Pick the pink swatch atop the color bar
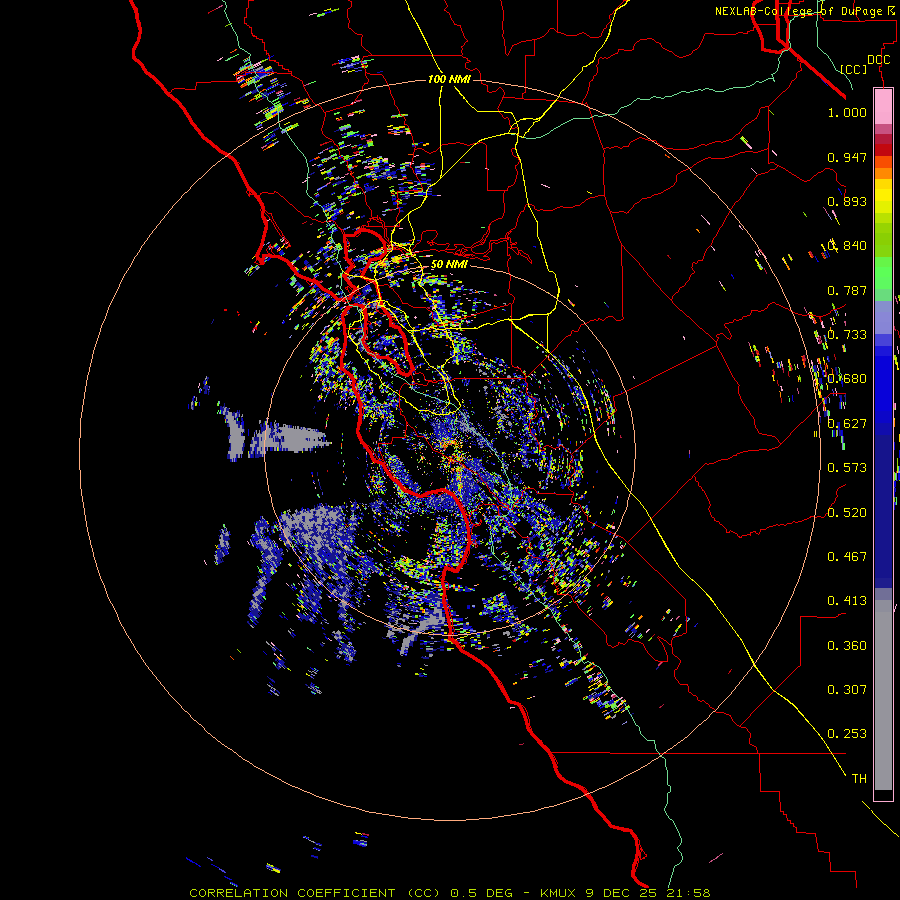 click(x=883, y=106)
